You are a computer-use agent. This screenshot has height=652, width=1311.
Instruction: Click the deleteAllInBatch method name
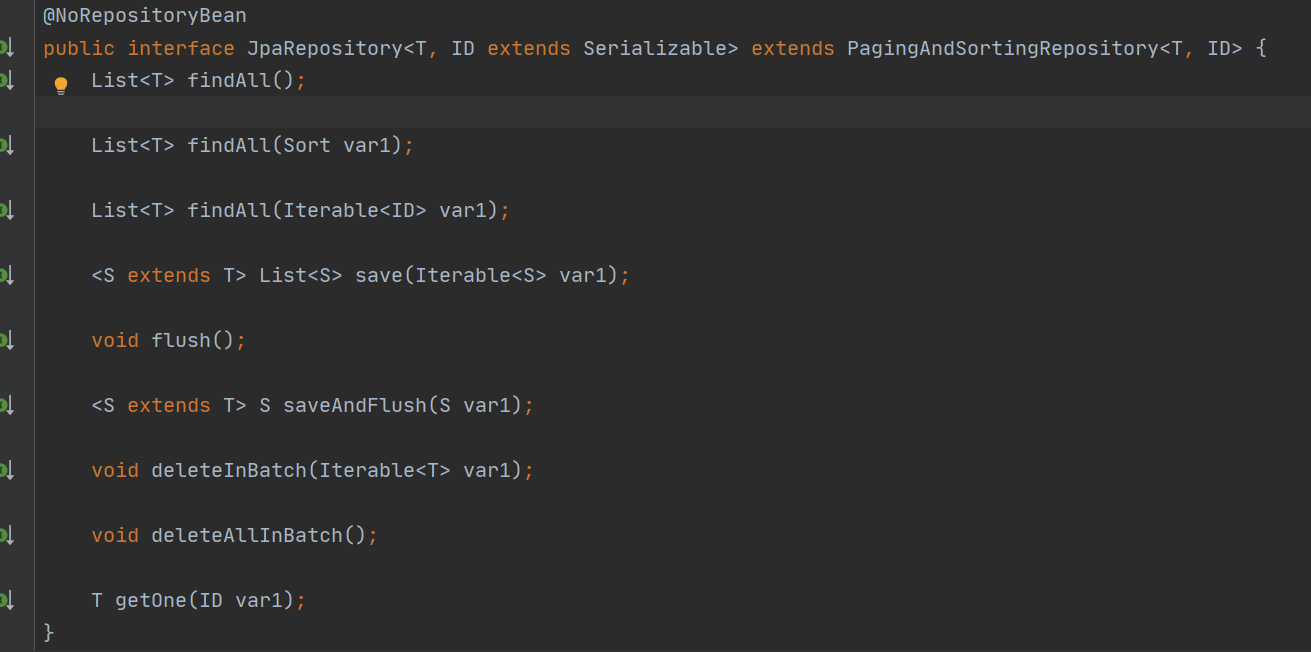pos(247,535)
